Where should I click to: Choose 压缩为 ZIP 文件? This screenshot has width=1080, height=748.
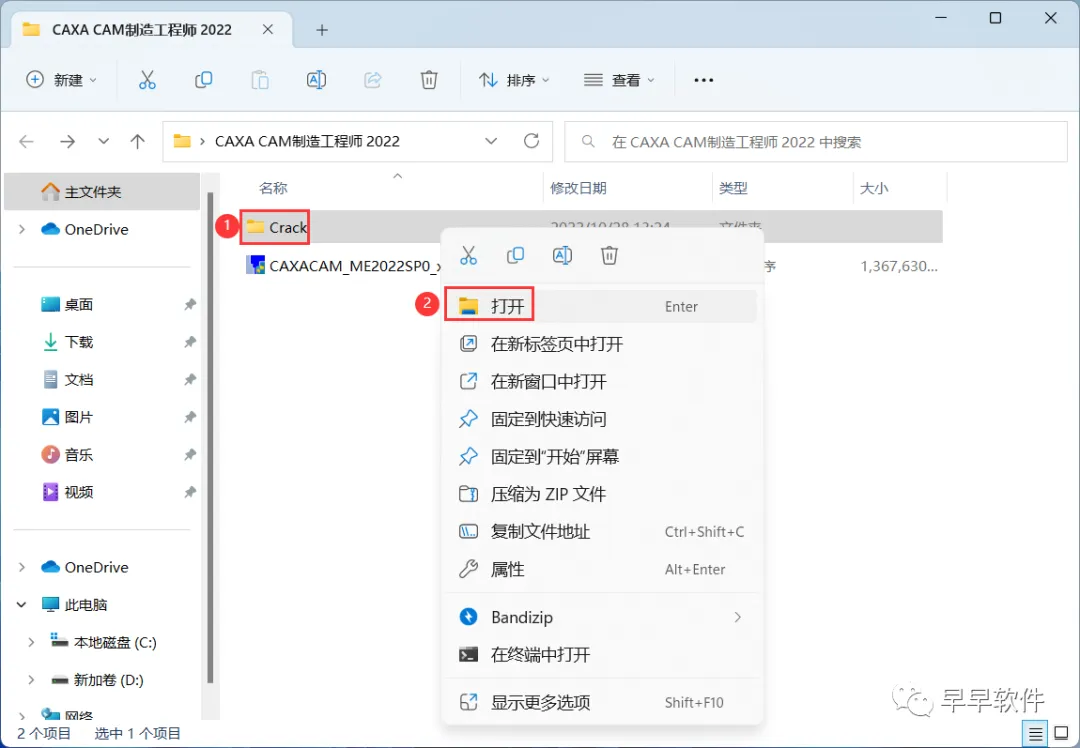pyautogui.click(x=601, y=494)
